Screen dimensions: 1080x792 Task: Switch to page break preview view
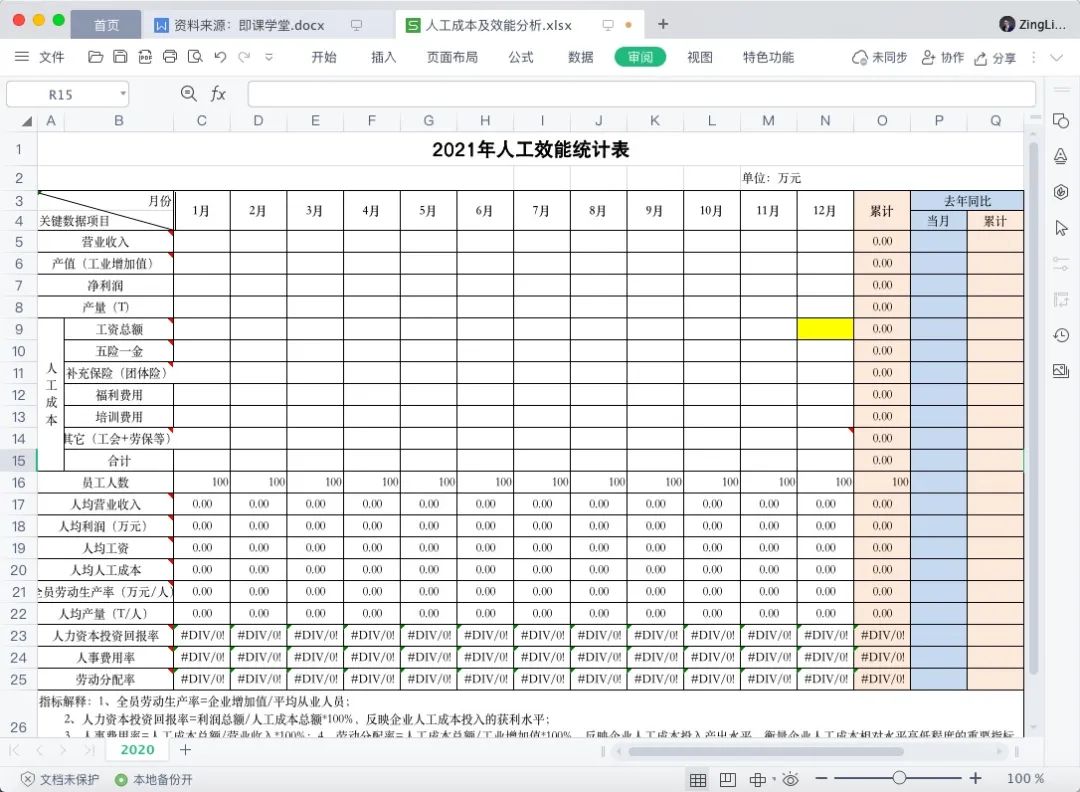727,779
